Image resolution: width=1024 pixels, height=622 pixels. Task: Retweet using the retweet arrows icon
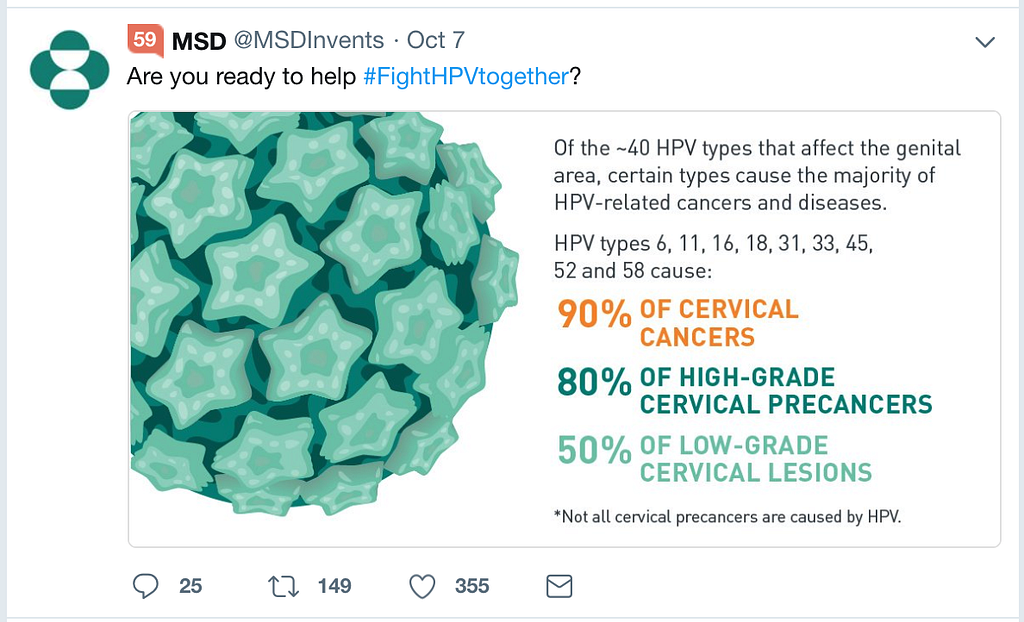pyautogui.click(x=283, y=586)
